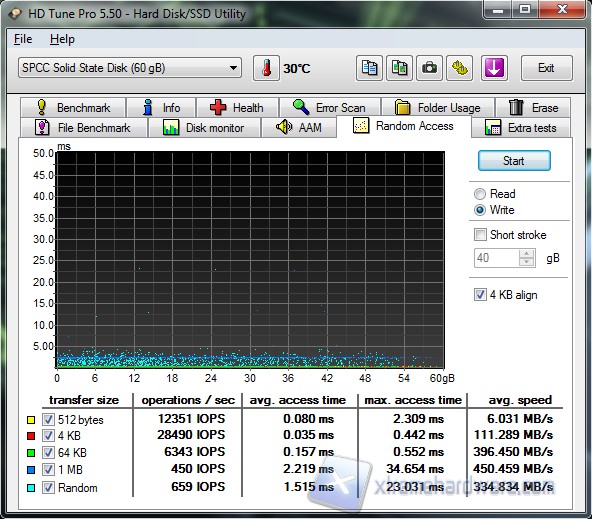
Task: Expand the SPCC Solid State Disk dropdown
Action: click(x=130, y=68)
